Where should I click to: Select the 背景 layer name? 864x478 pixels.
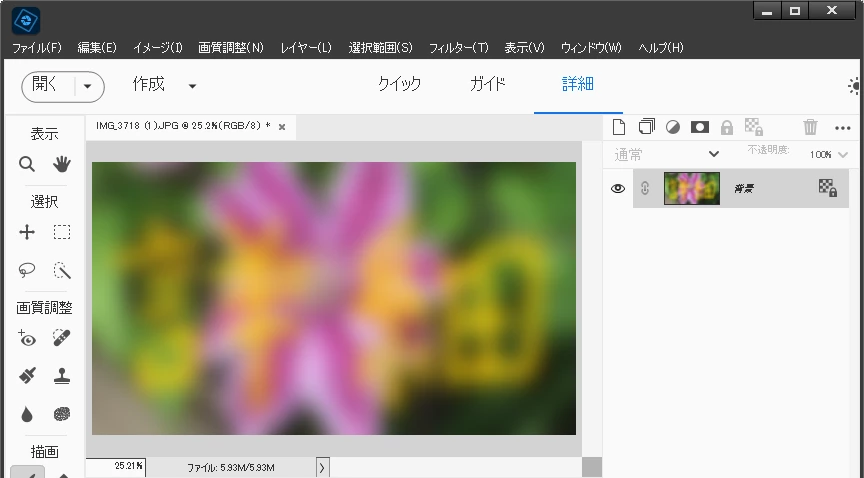click(743, 189)
